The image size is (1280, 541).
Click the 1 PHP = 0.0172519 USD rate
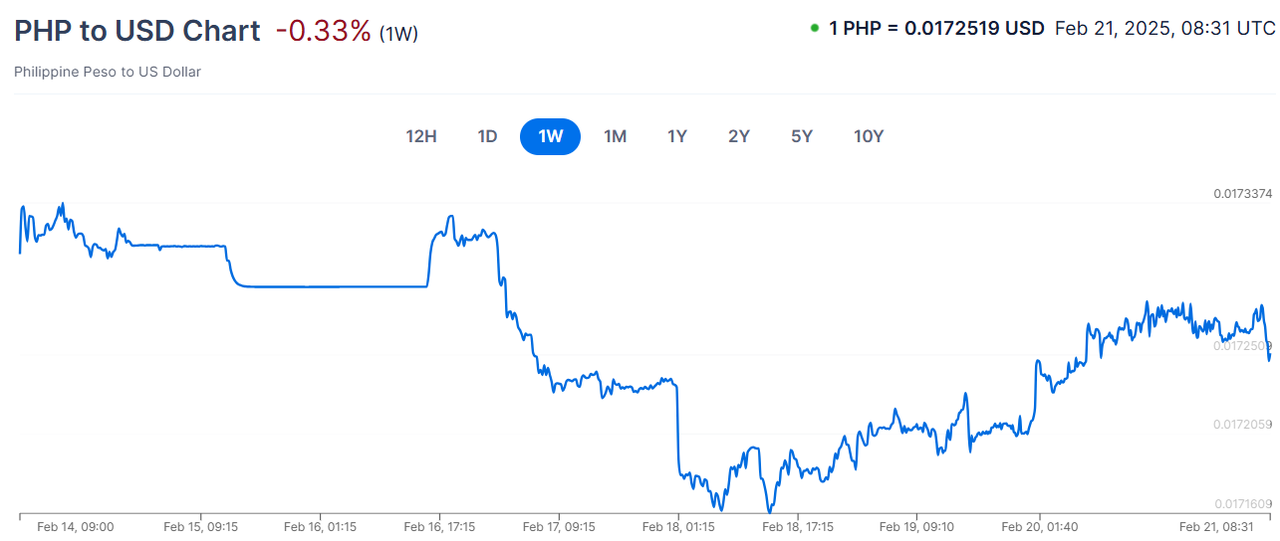(936, 28)
